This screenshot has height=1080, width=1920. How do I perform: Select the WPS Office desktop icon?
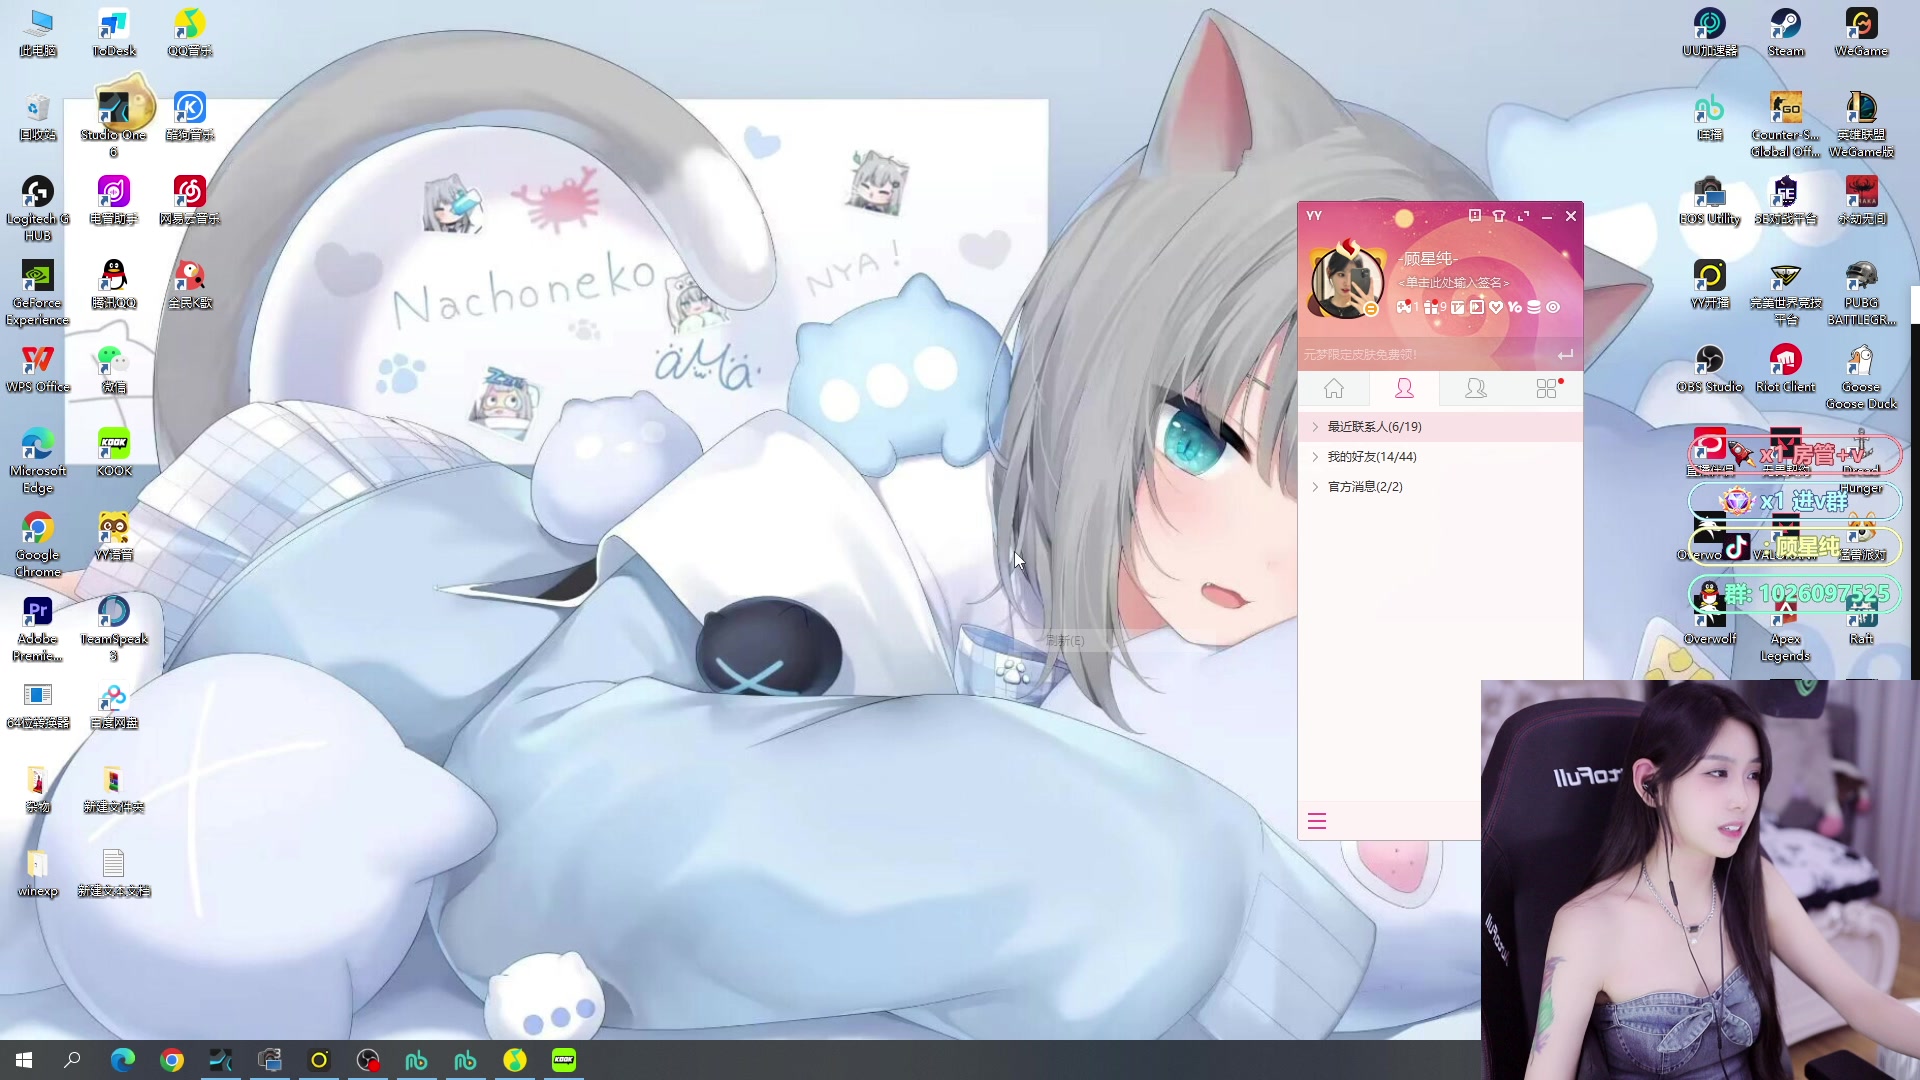[x=37, y=367]
